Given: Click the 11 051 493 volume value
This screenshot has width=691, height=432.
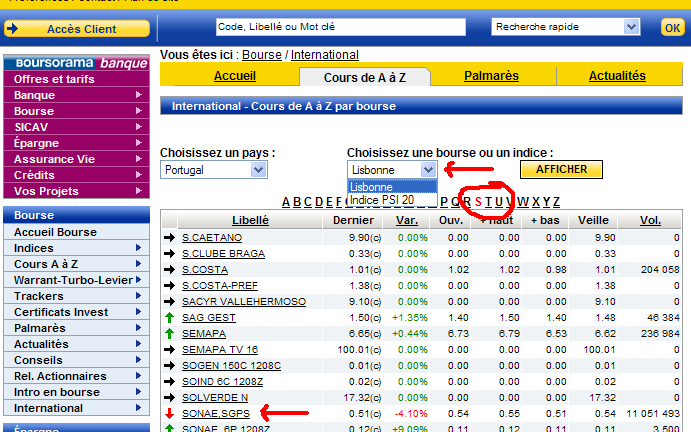Looking at the screenshot, I should click(x=653, y=413).
